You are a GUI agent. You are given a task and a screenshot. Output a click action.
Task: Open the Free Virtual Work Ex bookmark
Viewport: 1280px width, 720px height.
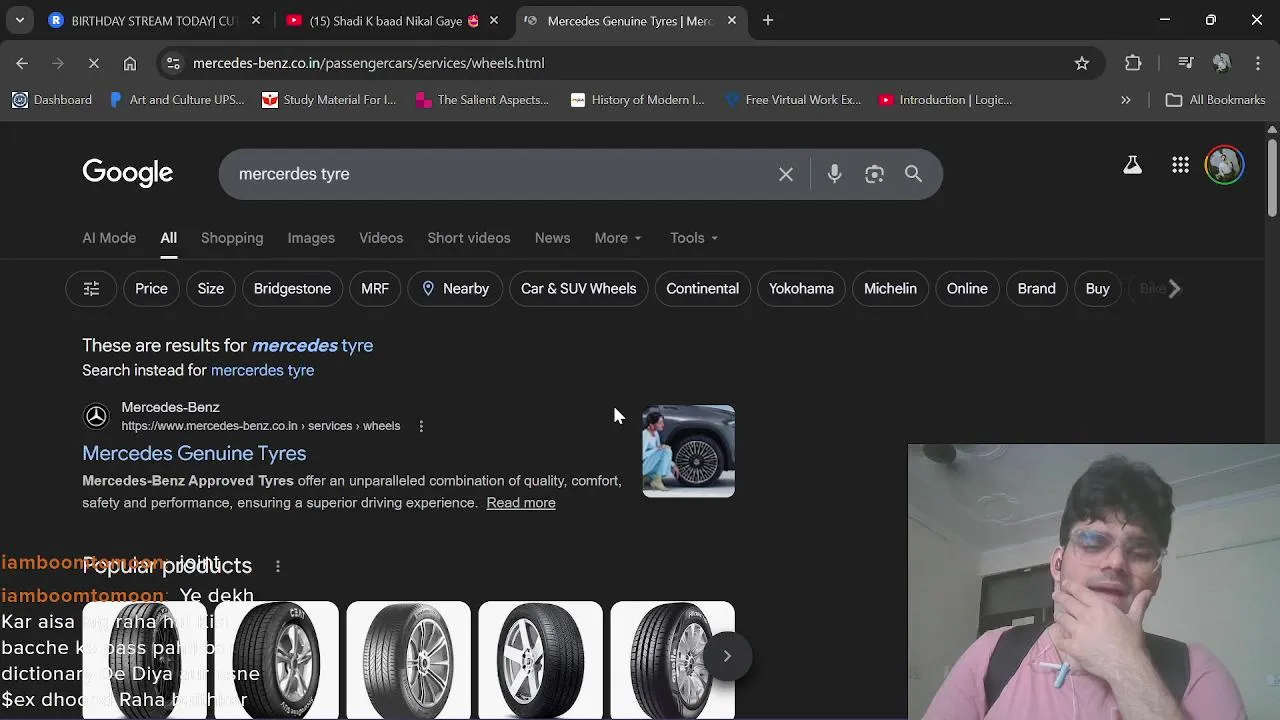[x=792, y=100]
